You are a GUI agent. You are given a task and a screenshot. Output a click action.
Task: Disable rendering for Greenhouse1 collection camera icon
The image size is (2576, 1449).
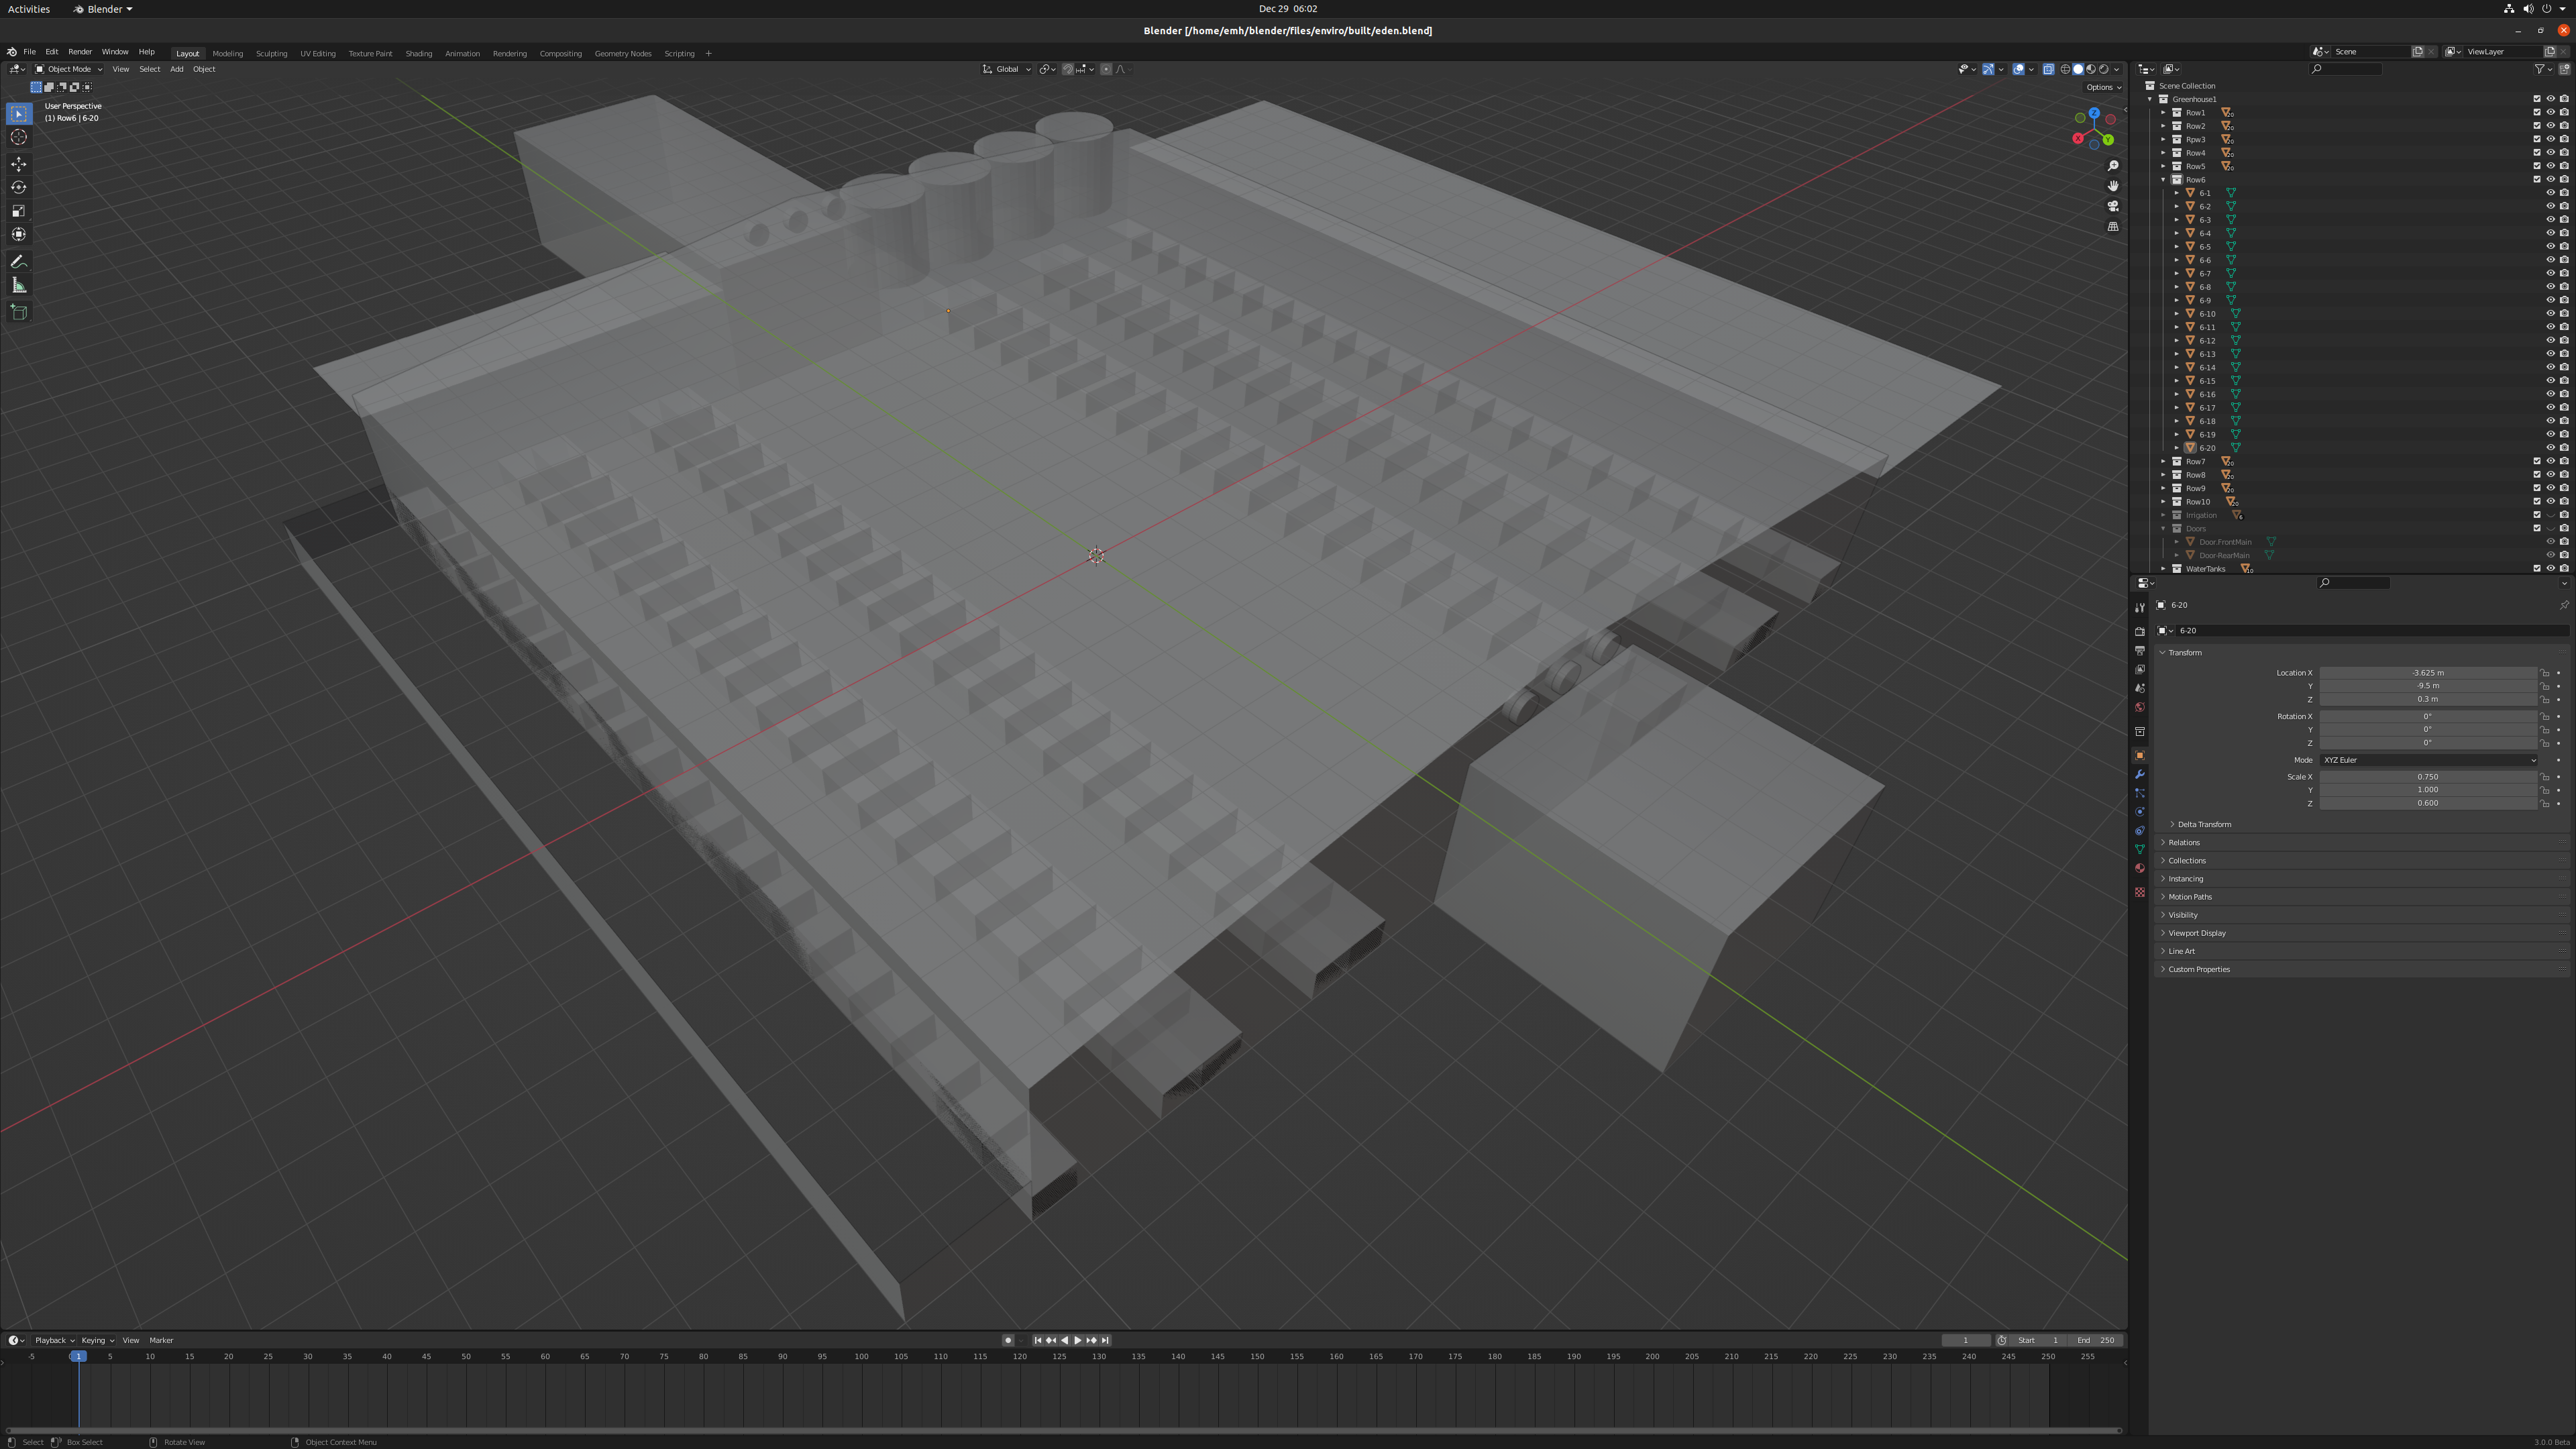click(2564, 99)
